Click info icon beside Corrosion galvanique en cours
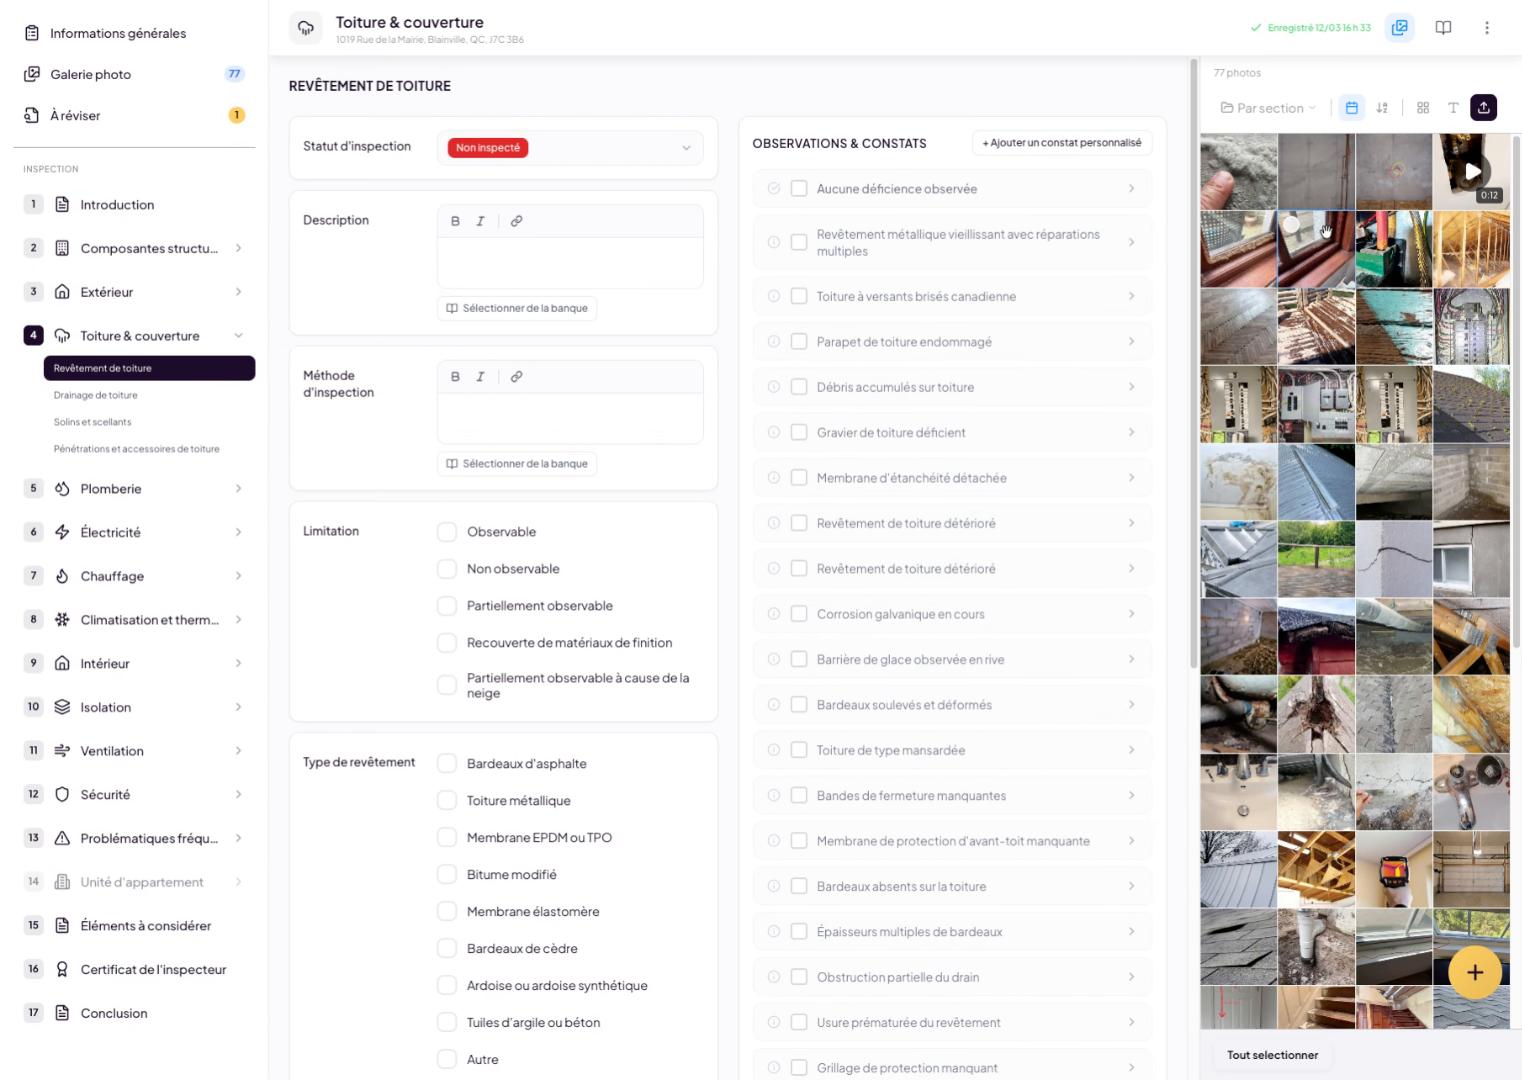Image resolution: width=1522 pixels, height=1080 pixels. click(x=774, y=614)
